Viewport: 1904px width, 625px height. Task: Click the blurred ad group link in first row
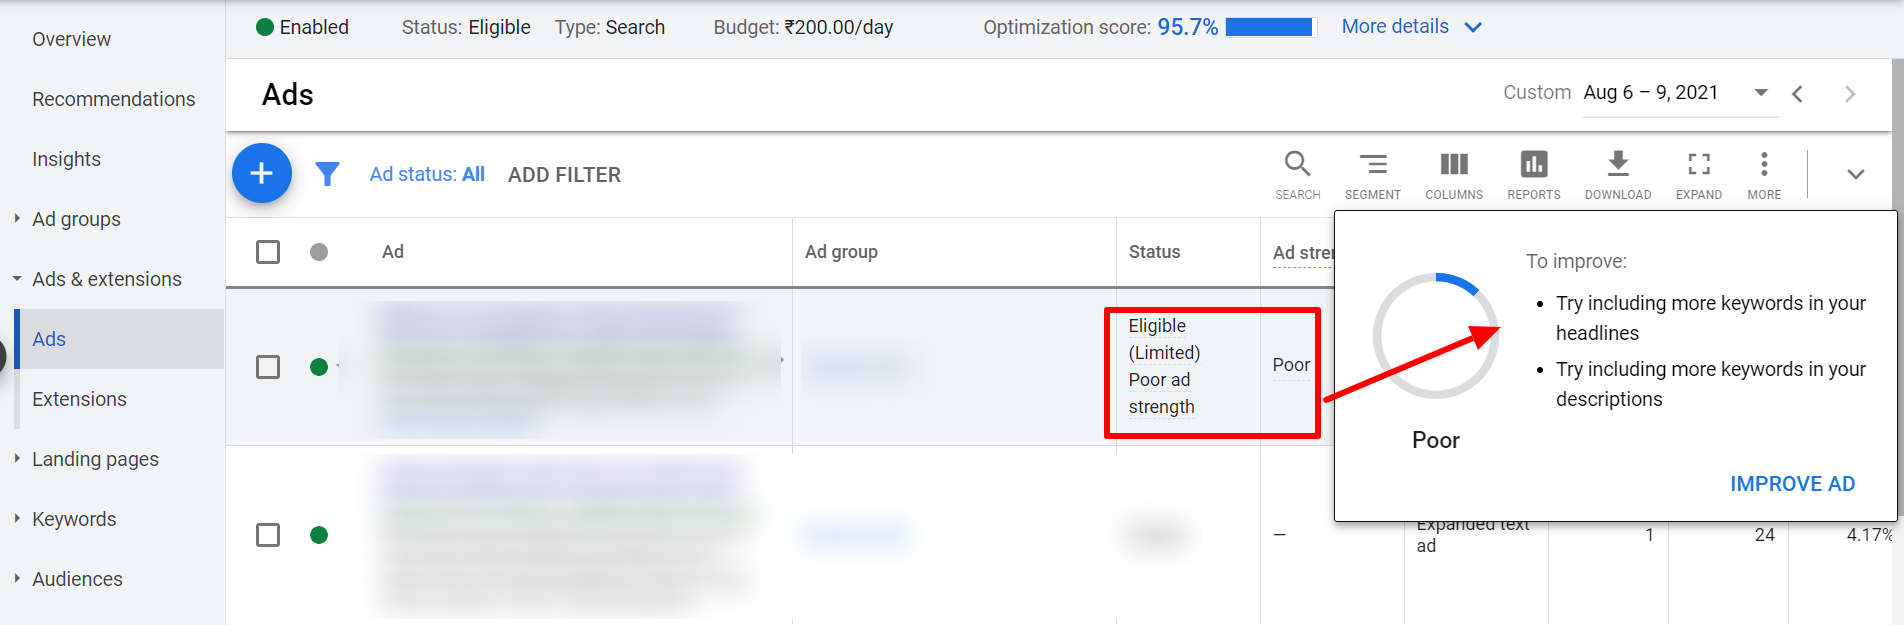pos(858,367)
